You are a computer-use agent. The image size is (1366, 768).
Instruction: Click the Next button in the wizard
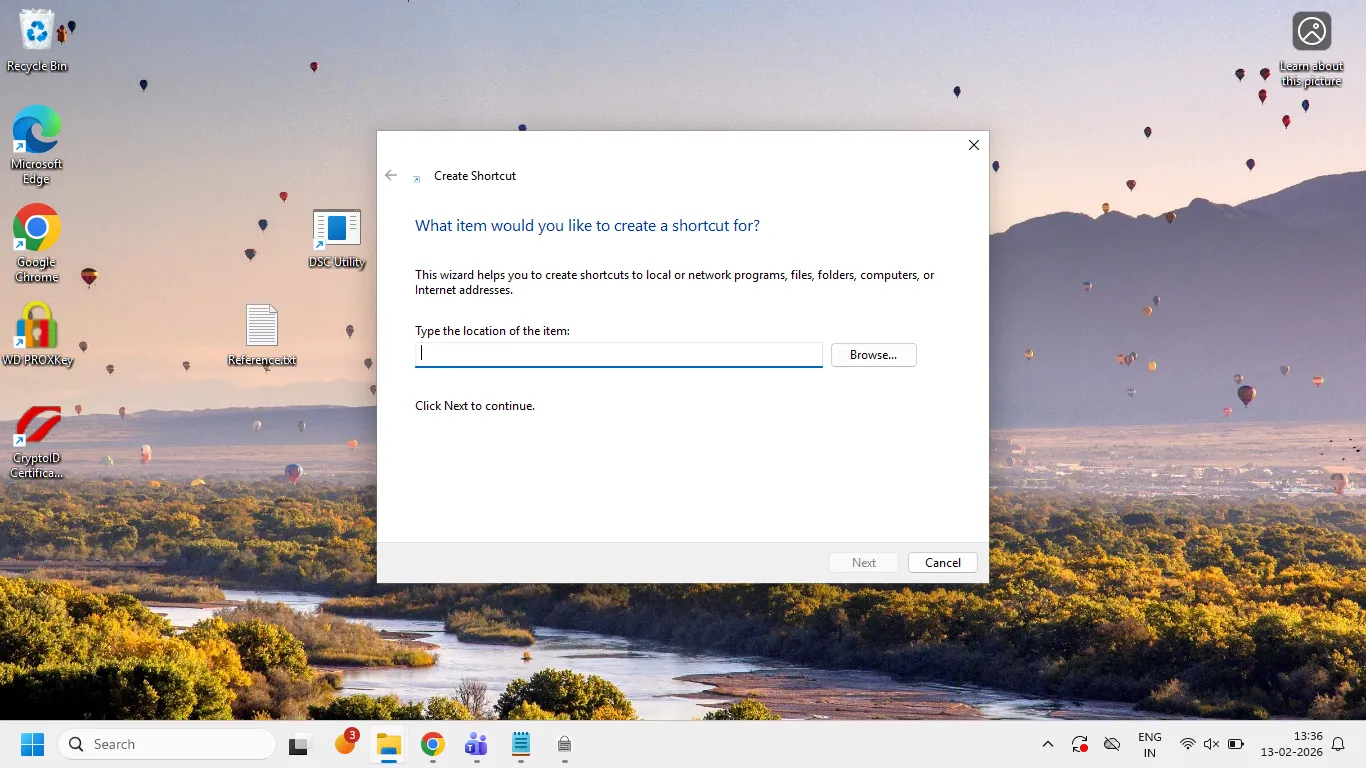tap(864, 563)
